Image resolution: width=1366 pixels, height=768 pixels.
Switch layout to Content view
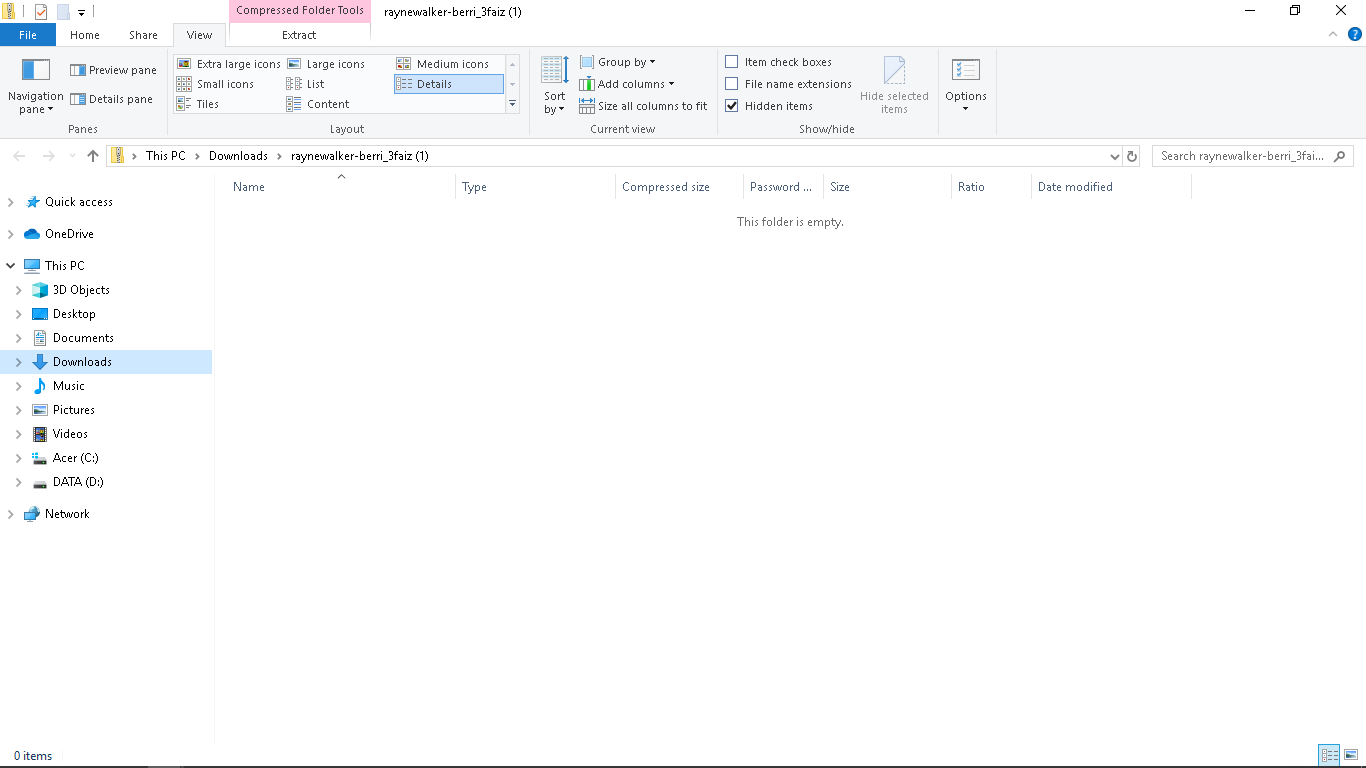point(318,104)
